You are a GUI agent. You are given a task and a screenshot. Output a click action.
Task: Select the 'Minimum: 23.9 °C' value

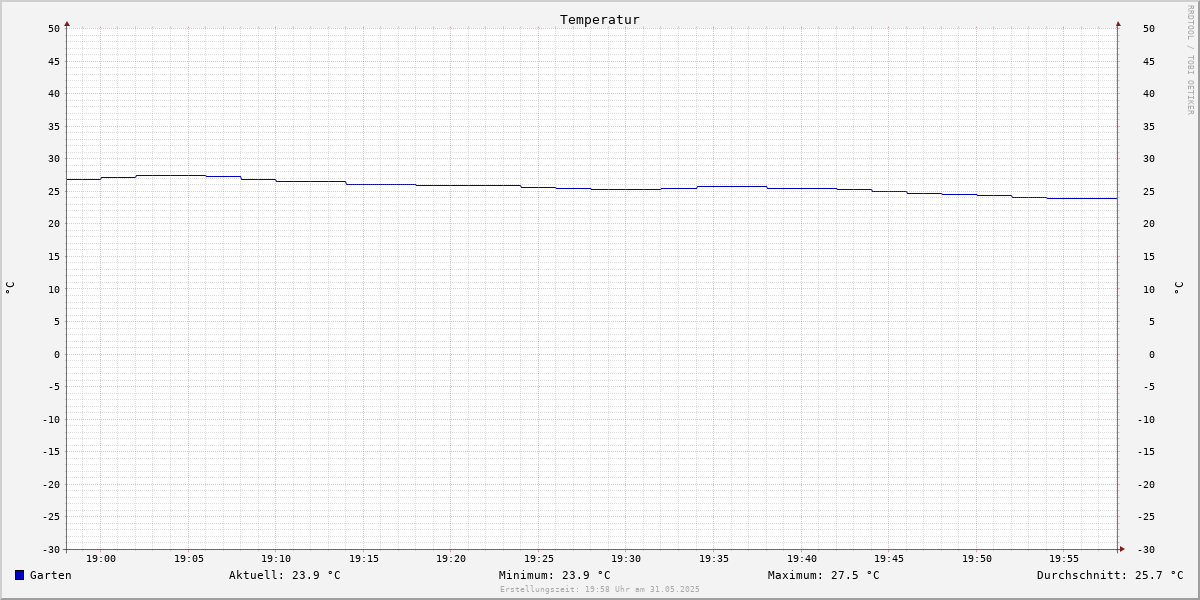[554, 575]
